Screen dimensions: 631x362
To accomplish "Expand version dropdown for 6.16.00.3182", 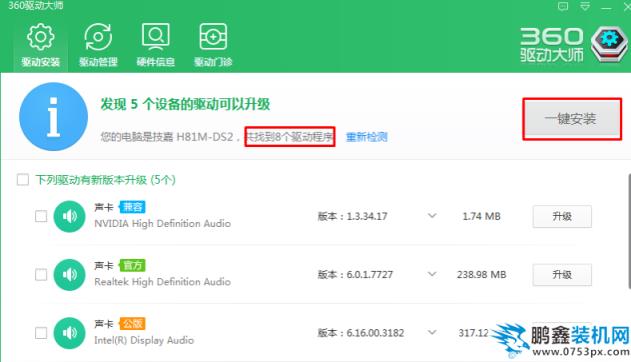I will pos(432,333).
